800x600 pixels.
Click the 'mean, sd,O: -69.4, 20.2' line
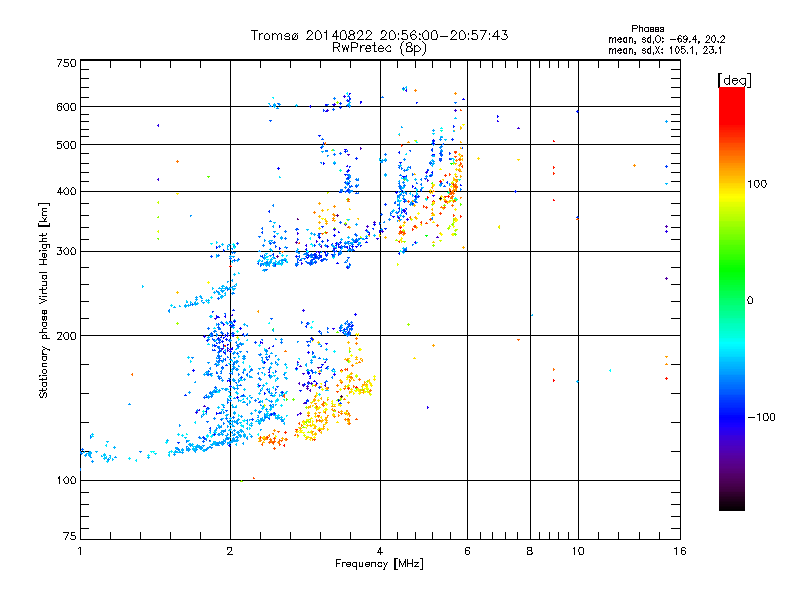pos(666,39)
